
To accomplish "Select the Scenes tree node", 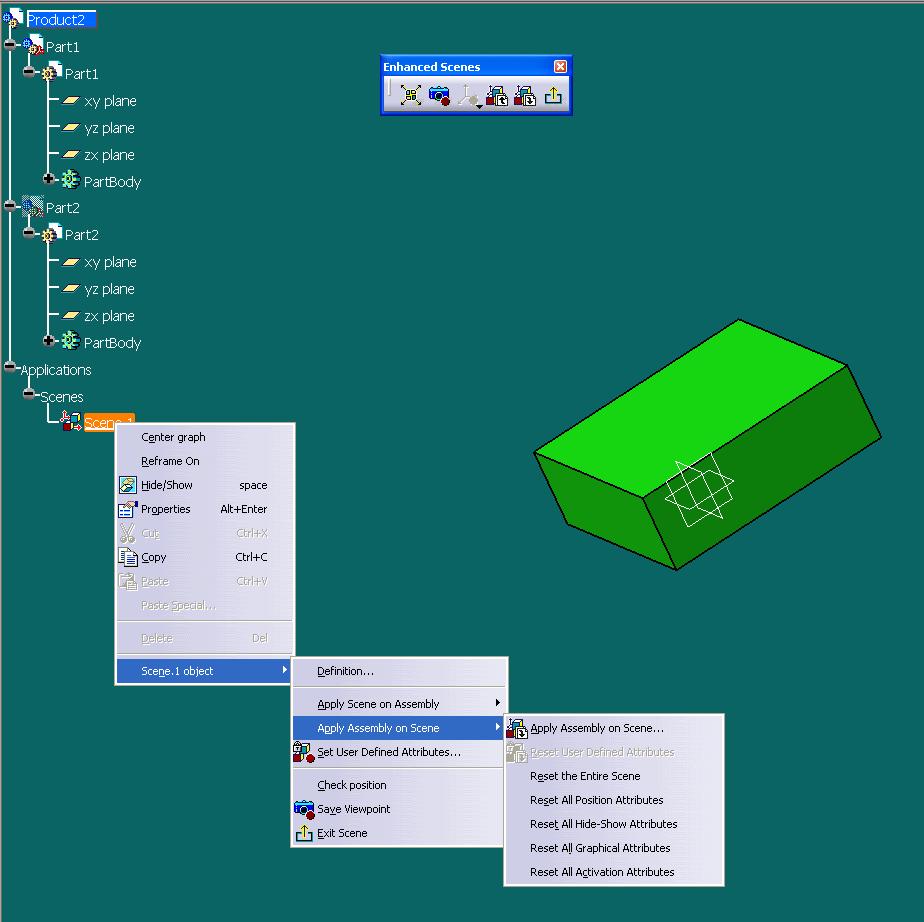I will pyautogui.click(x=61, y=397).
